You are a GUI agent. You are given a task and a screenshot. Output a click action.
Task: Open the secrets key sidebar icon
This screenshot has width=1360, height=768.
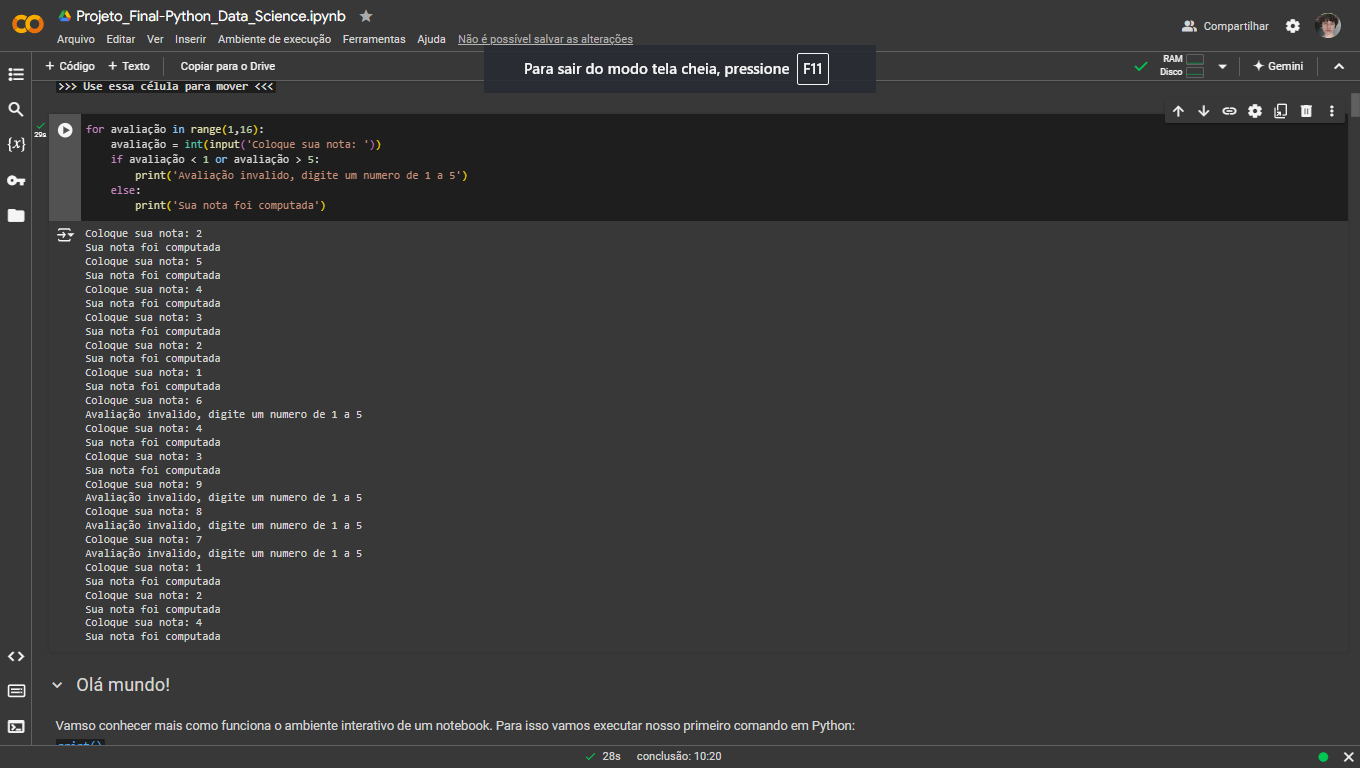(16, 180)
